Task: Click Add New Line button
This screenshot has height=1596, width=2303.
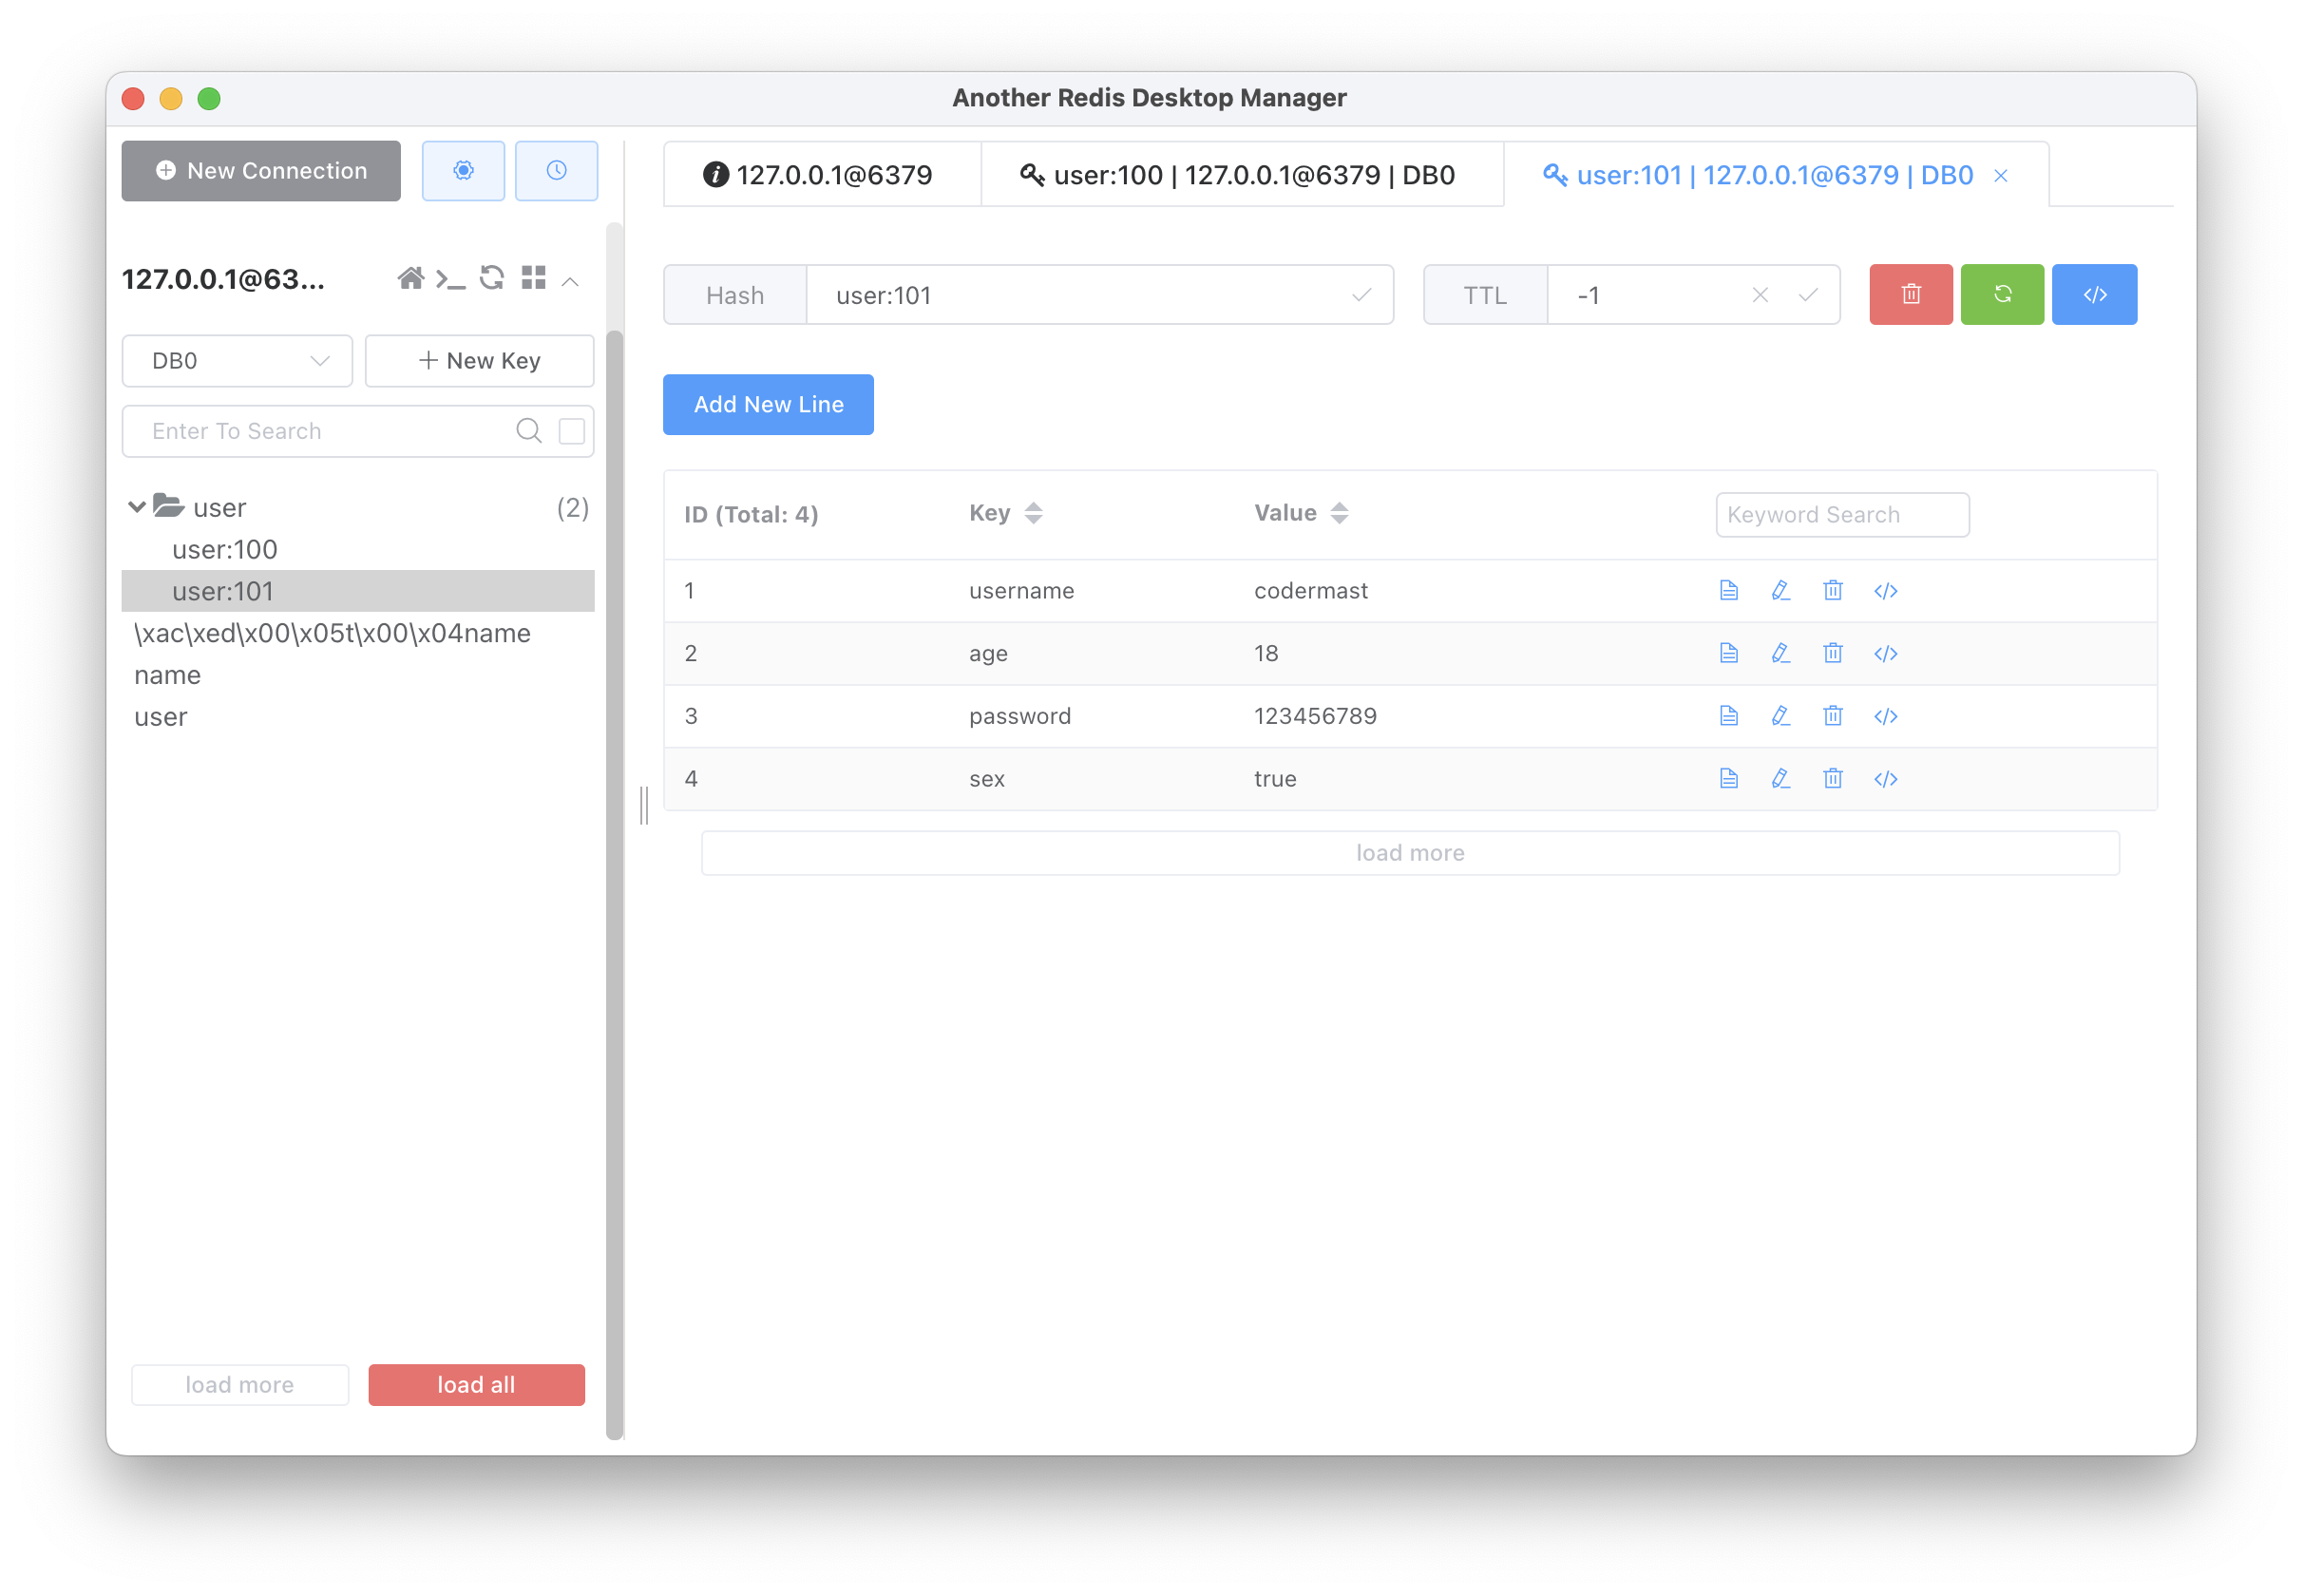Action: pos(768,405)
